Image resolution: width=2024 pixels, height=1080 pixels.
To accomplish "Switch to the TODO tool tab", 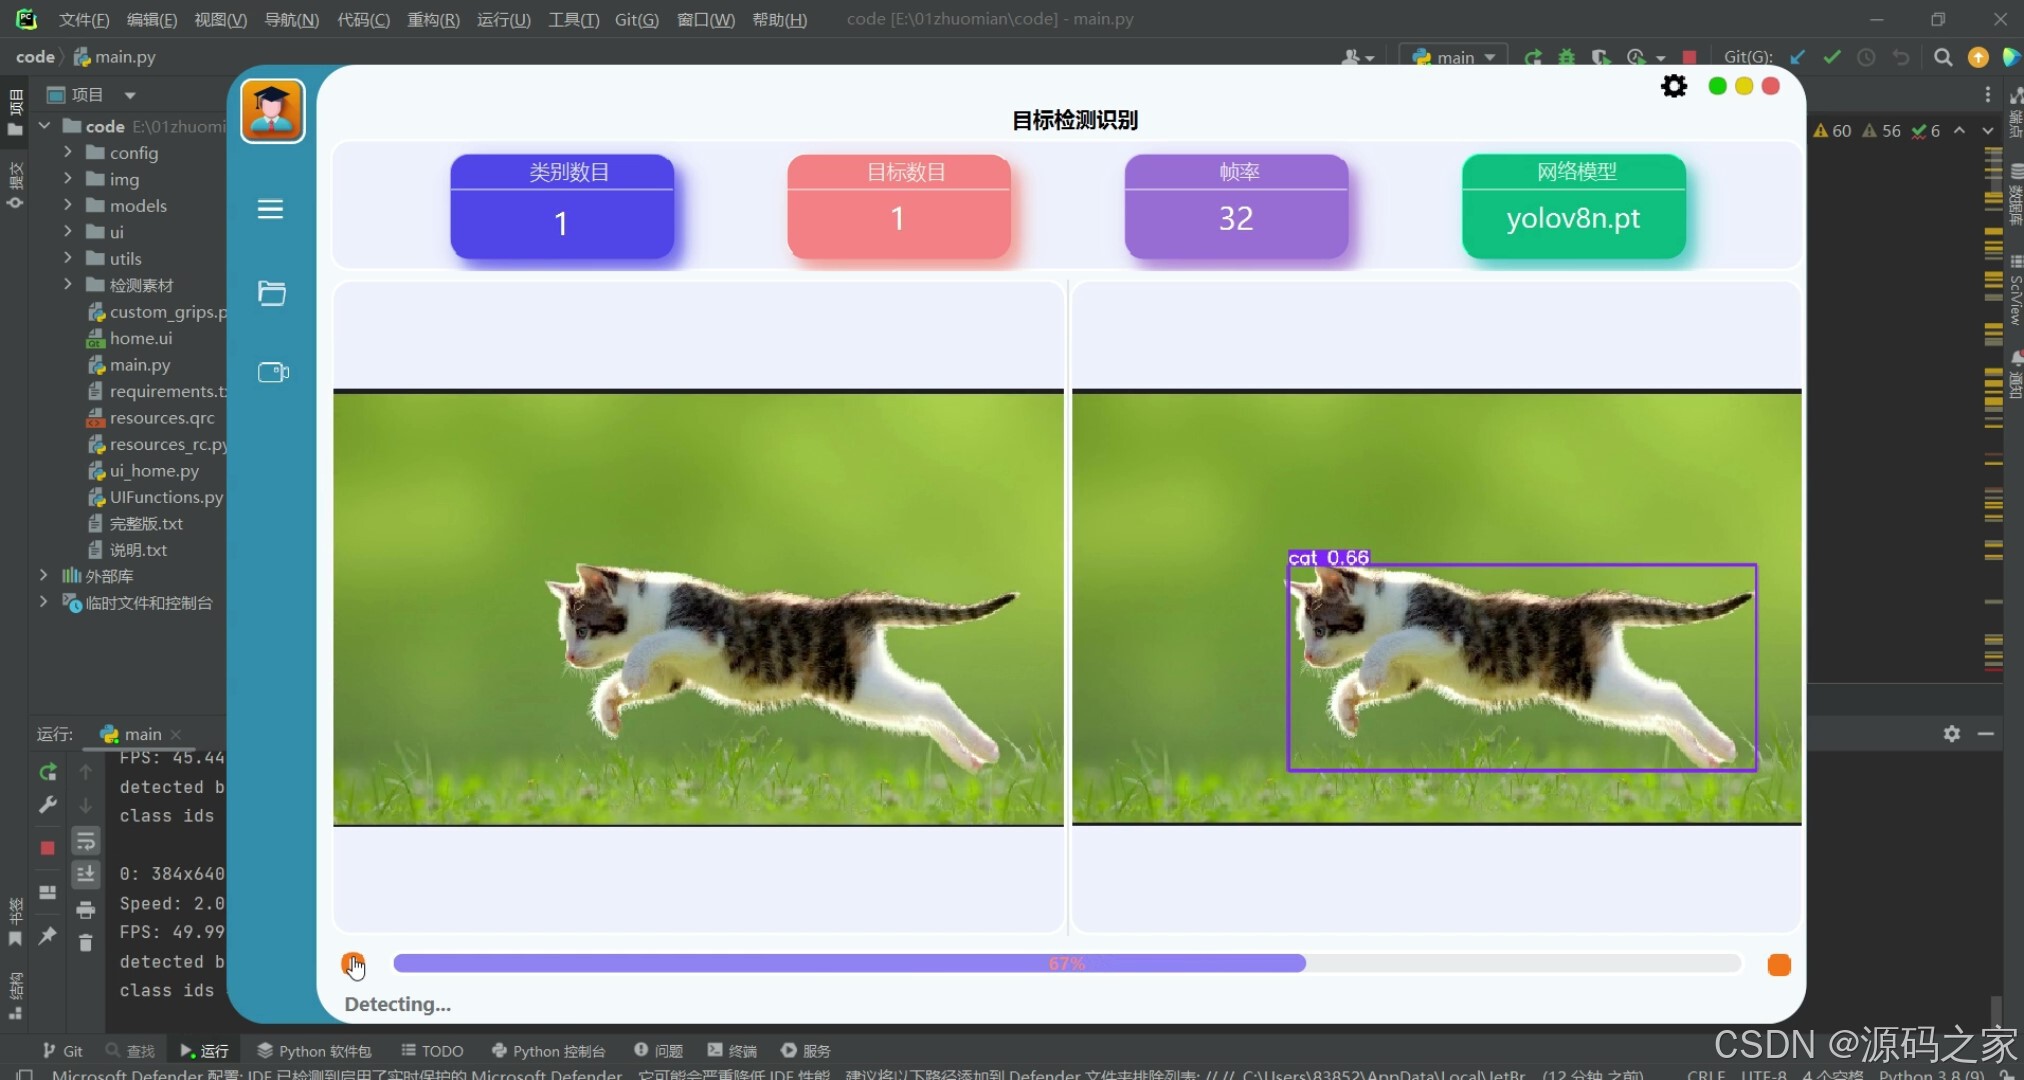I will 432,1051.
